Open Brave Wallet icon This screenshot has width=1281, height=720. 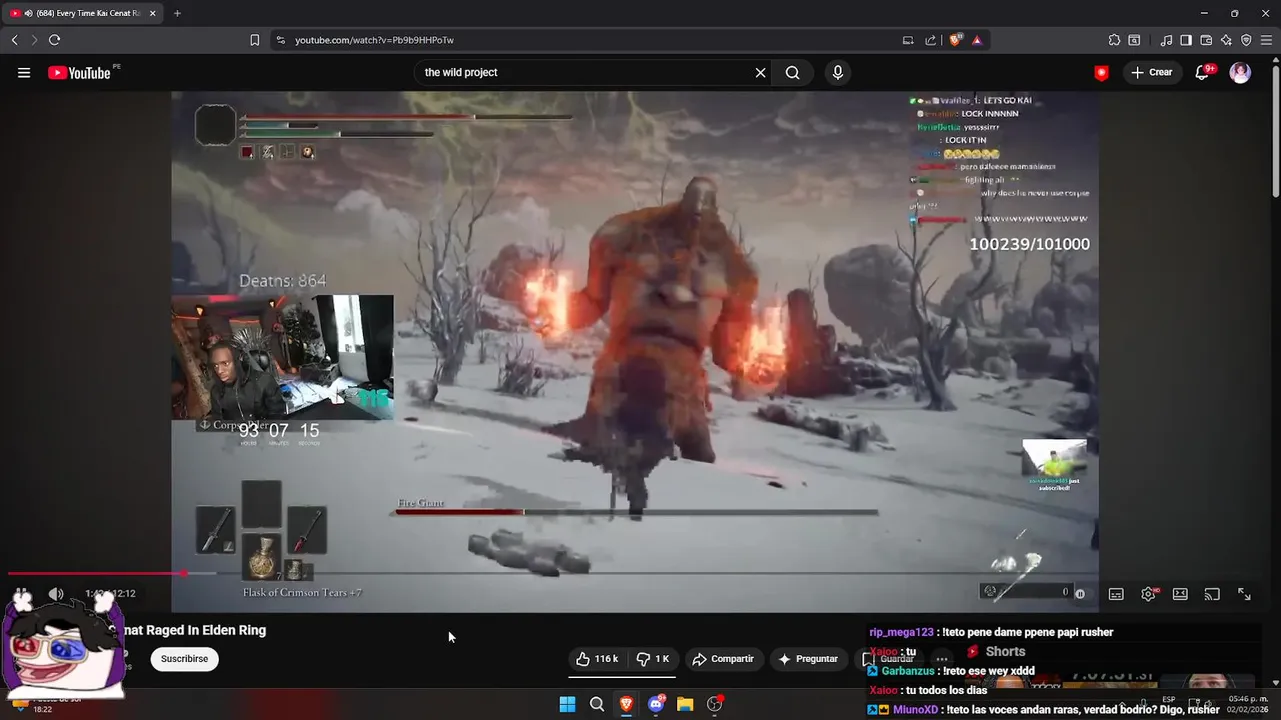click(x=1206, y=40)
